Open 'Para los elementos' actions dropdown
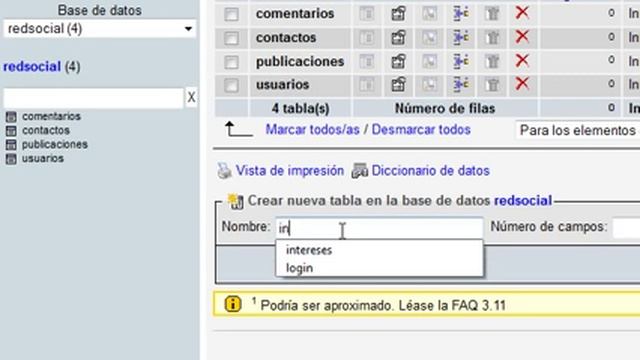The width and height of the screenshot is (640, 360). [x=578, y=131]
